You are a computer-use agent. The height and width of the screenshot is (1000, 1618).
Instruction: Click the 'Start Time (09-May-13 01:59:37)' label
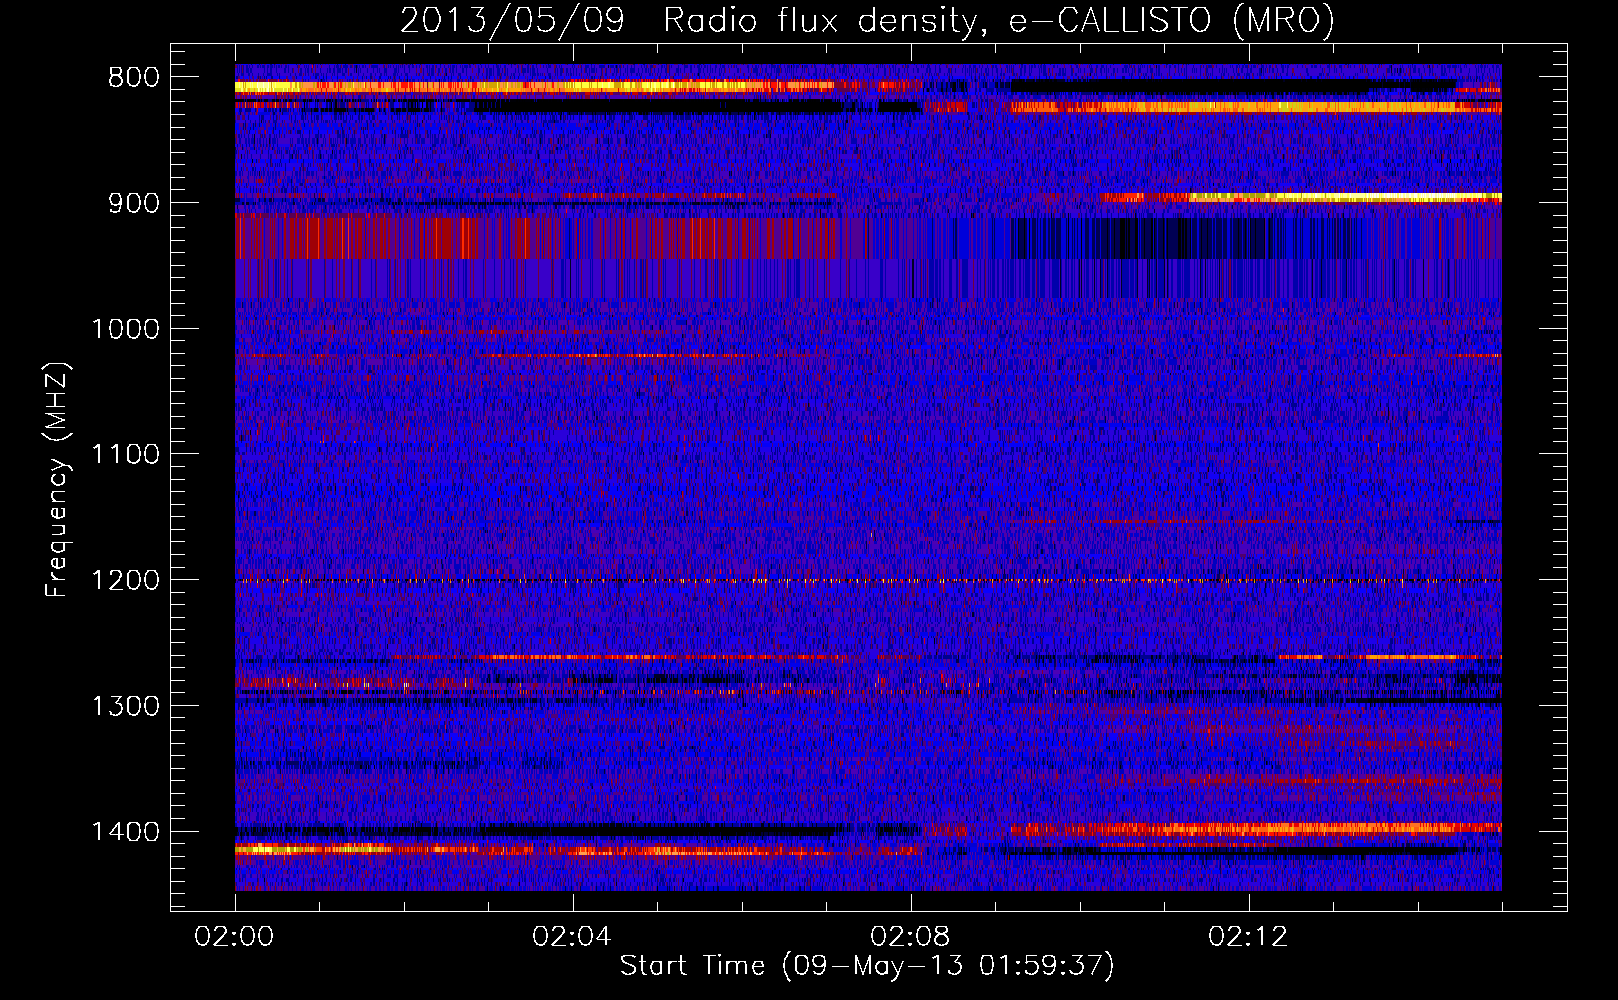point(867,965)
